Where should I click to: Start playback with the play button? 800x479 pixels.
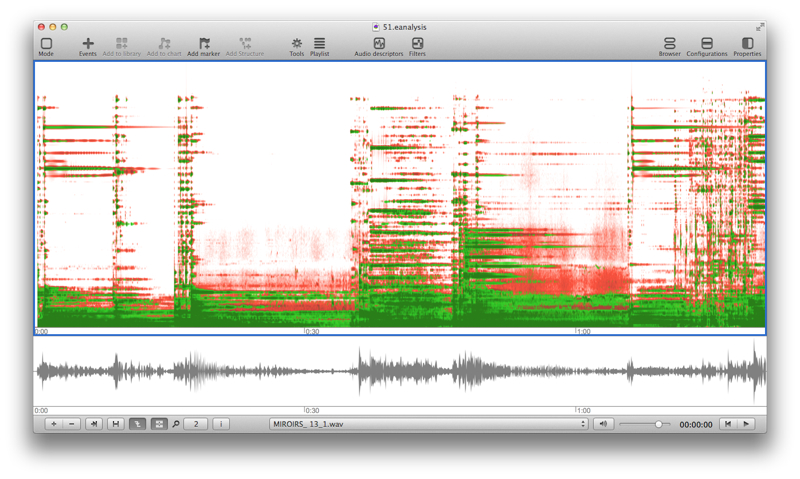[x=746, y=424]
